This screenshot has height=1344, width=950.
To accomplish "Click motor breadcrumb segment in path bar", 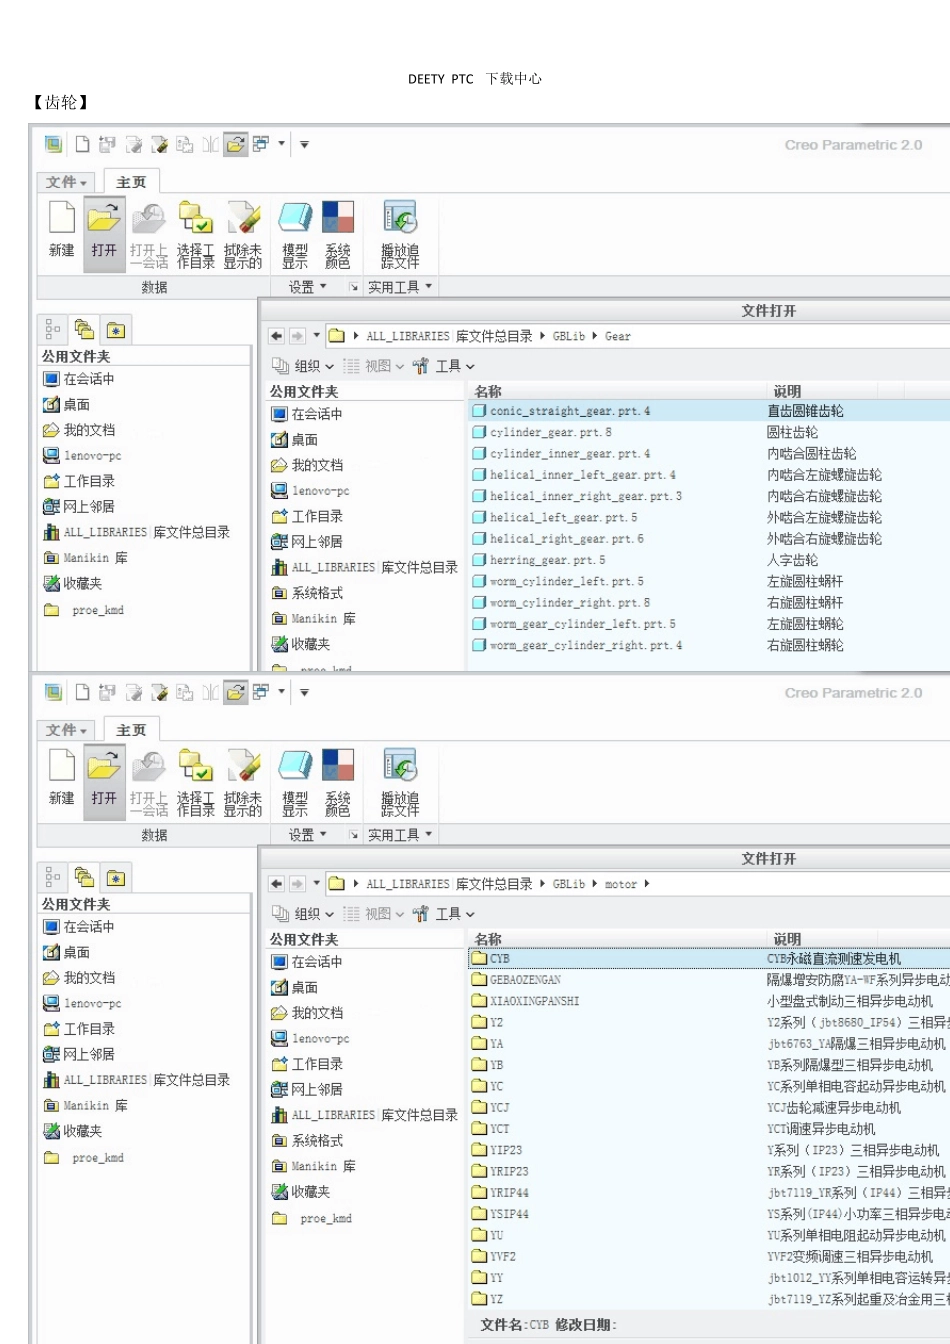I will (621, 884).
